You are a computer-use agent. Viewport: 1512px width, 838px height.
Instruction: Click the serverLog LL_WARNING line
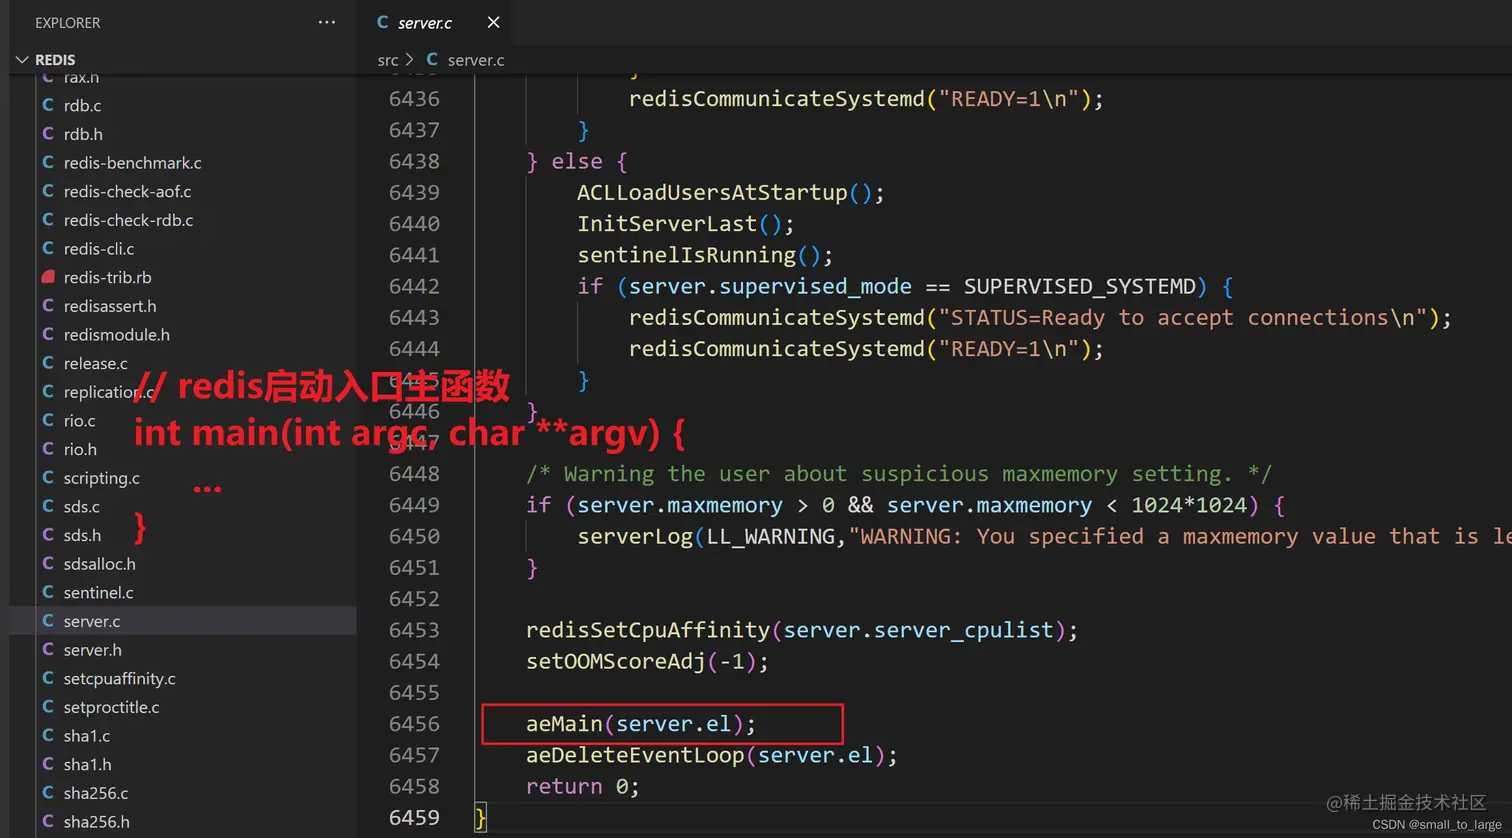point(1044,536)
